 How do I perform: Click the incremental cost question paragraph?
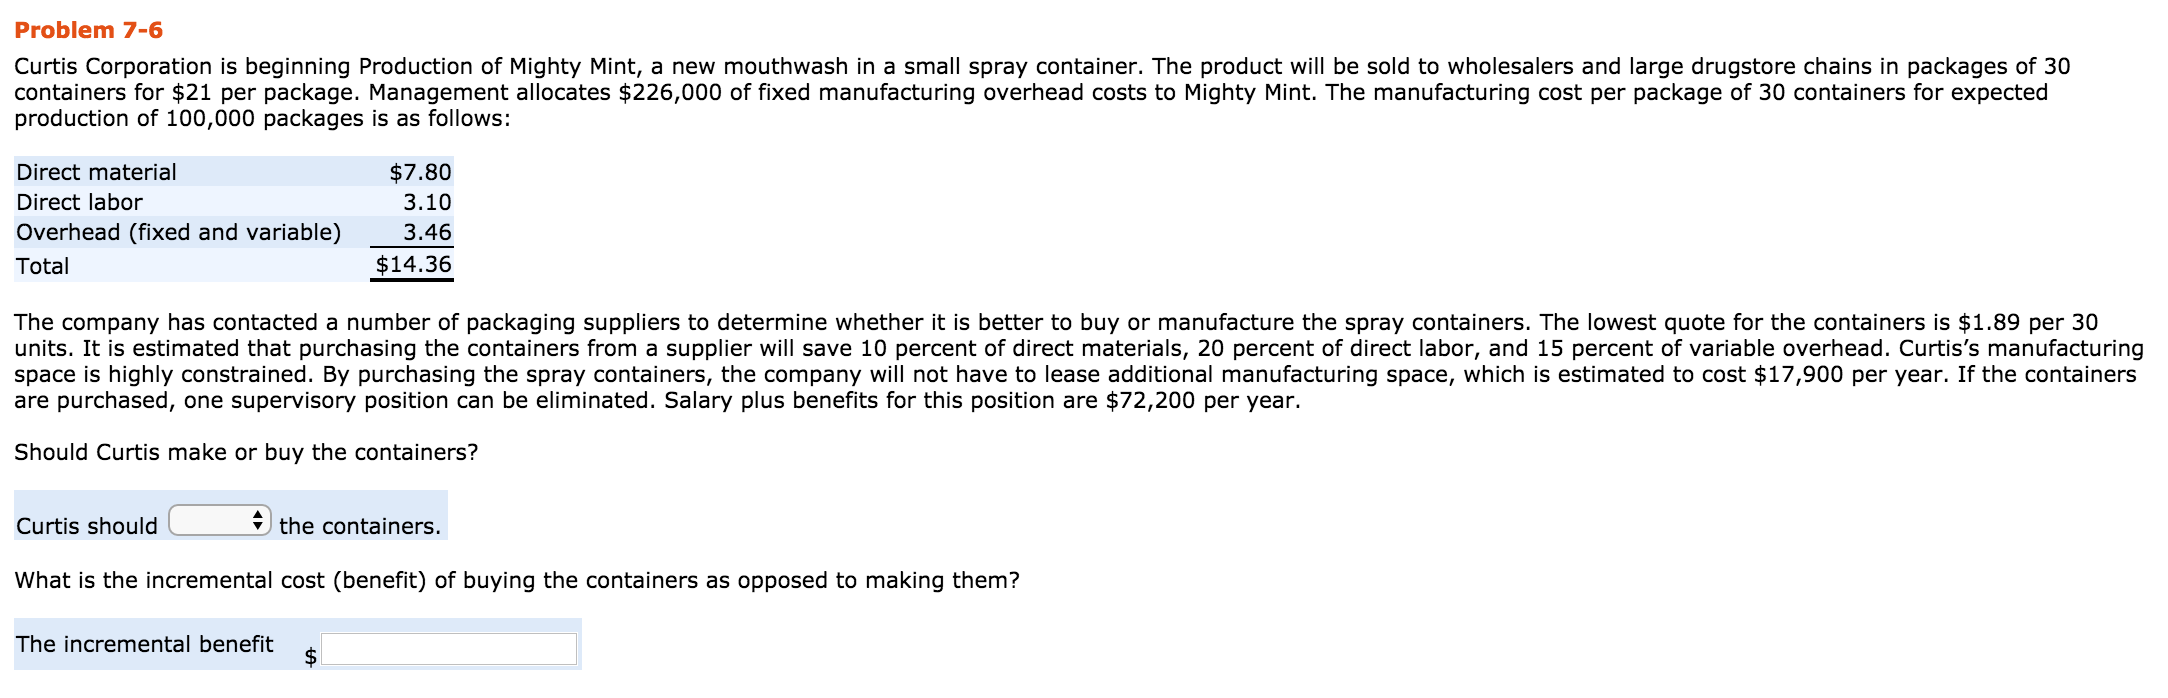tap(518, 576)
